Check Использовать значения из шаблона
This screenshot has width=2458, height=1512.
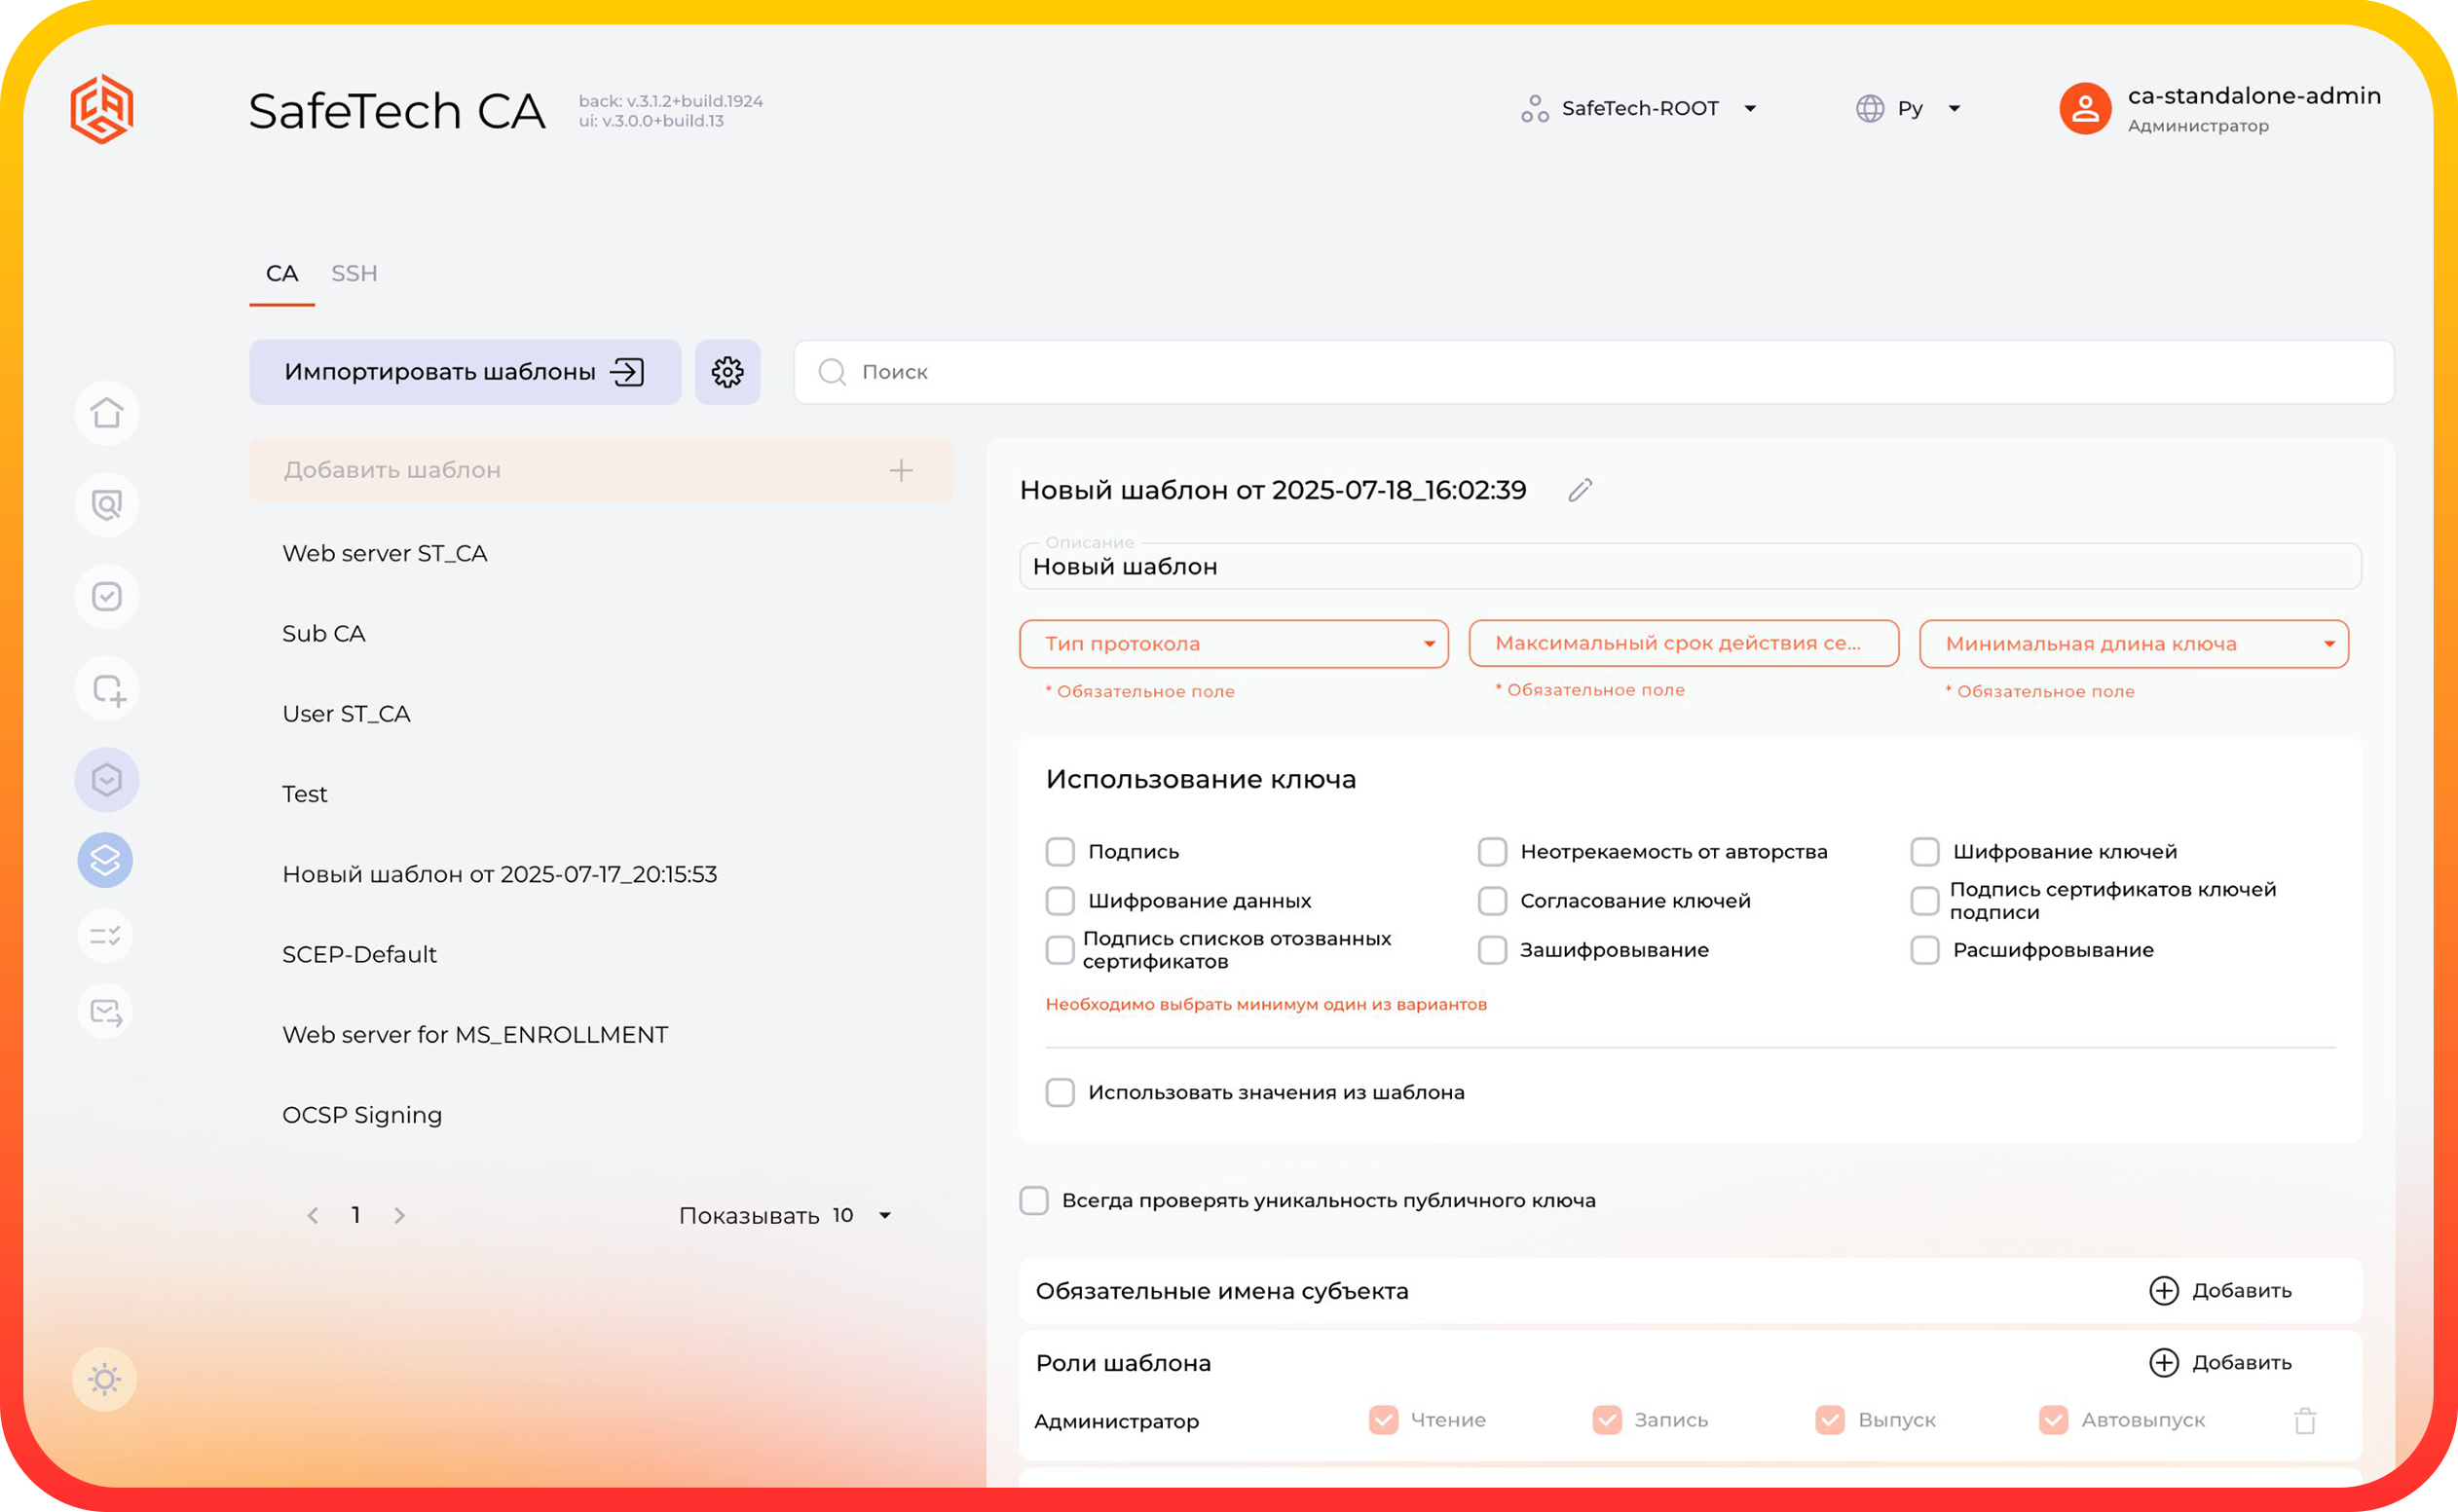[1060, 1092]
